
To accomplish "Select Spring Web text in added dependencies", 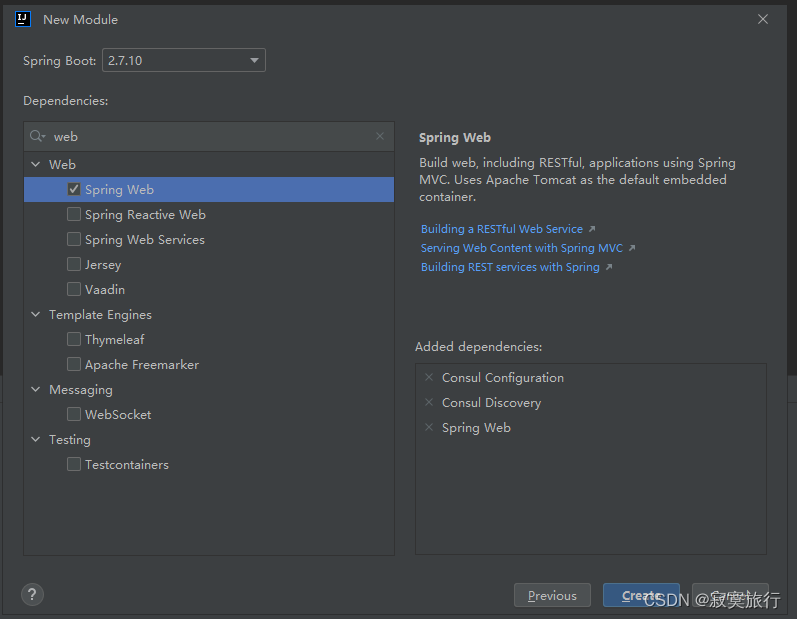I will pyautogui.click(x=476, y=427).
